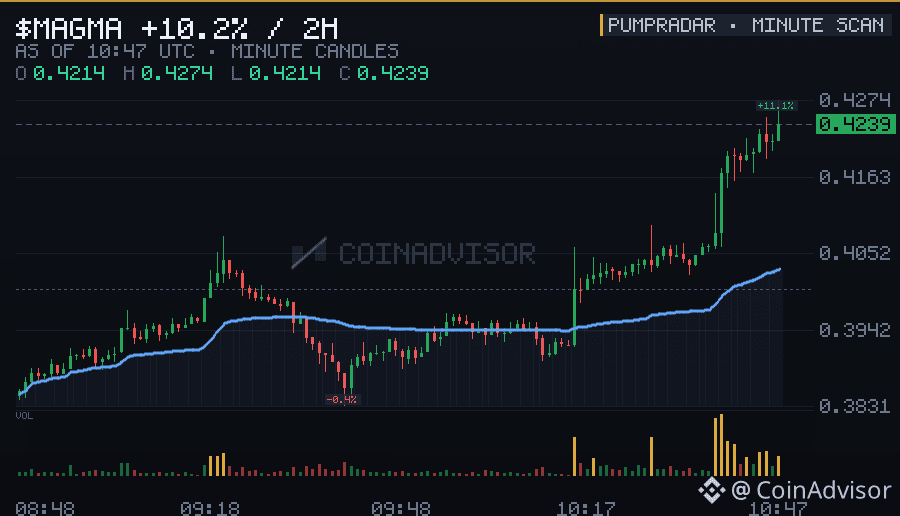Screen dimensions: 900x516
Task: Click the 0.3942 price axis label
Action: click(x=855, y=330)
